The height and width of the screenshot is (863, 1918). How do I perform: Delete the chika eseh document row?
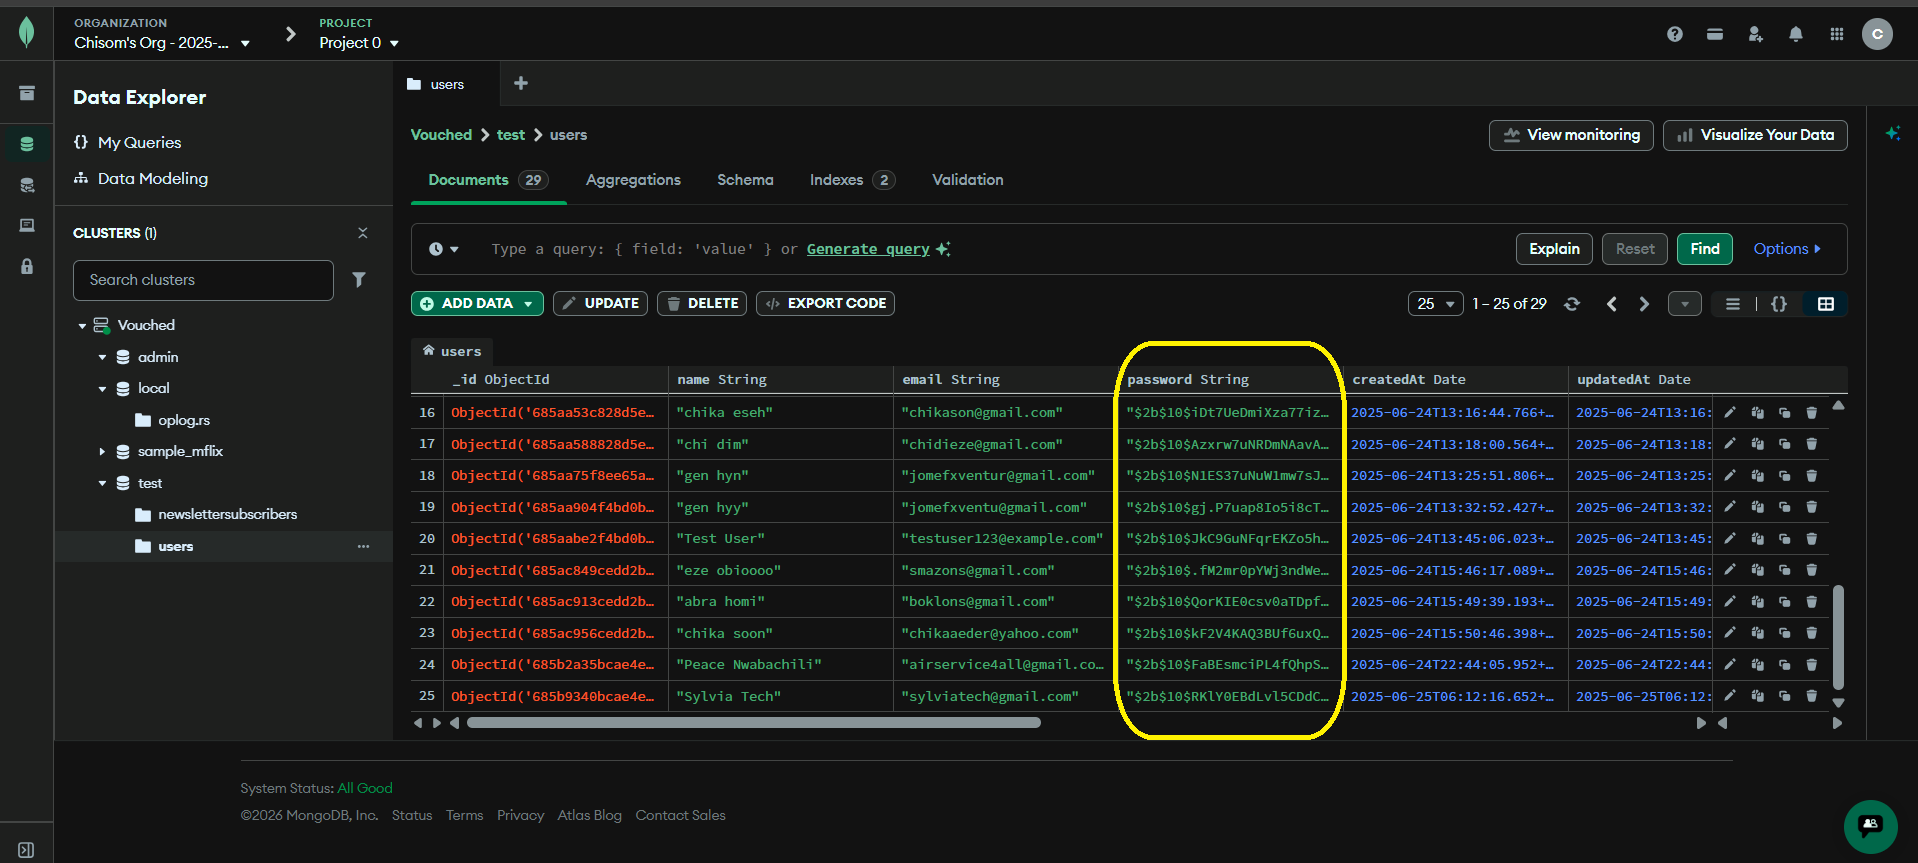pyautogui.click(x=1811, y=412)
